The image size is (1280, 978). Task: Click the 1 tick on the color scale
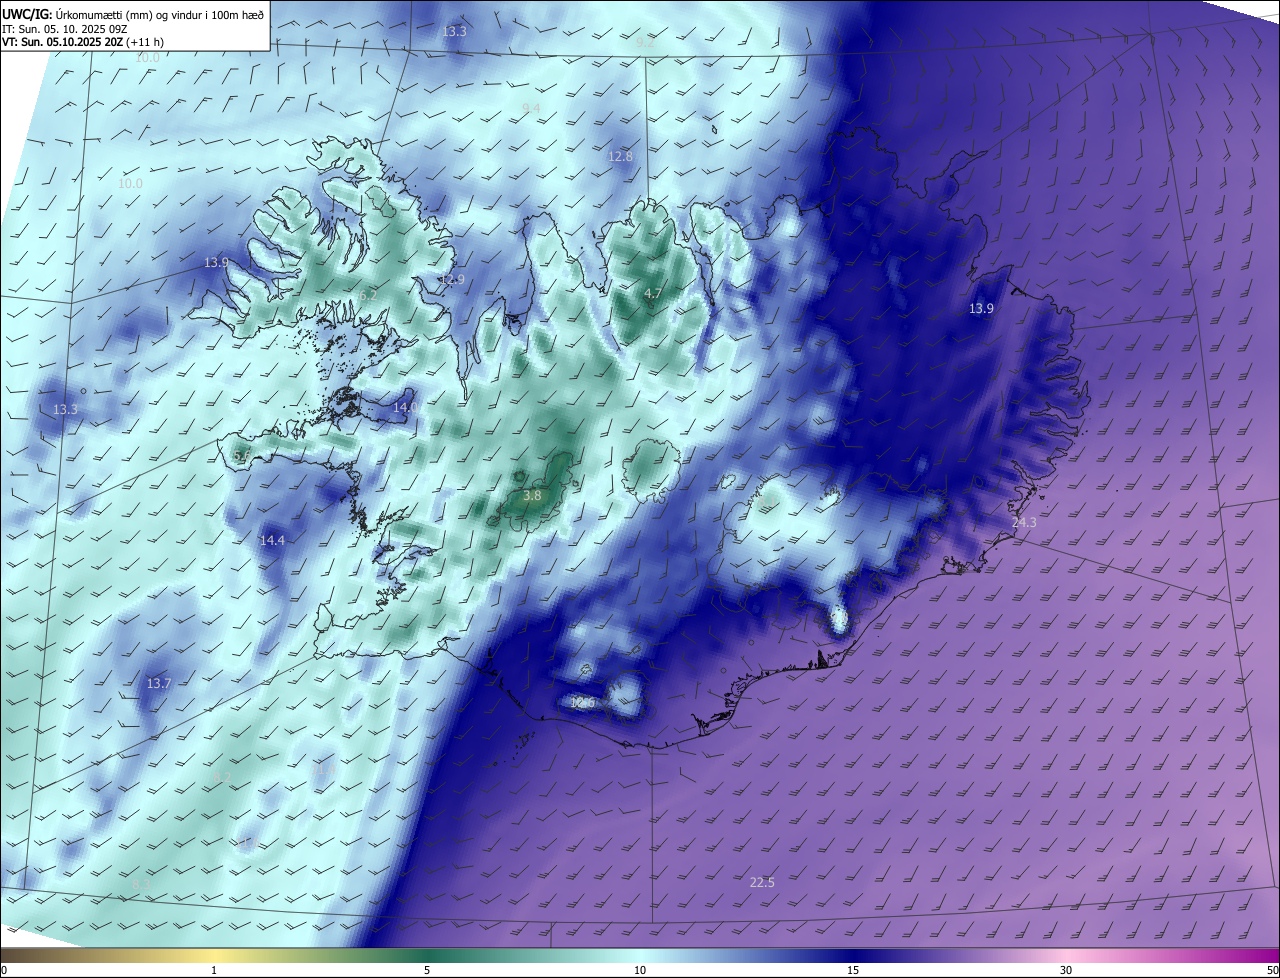(214, 970)
